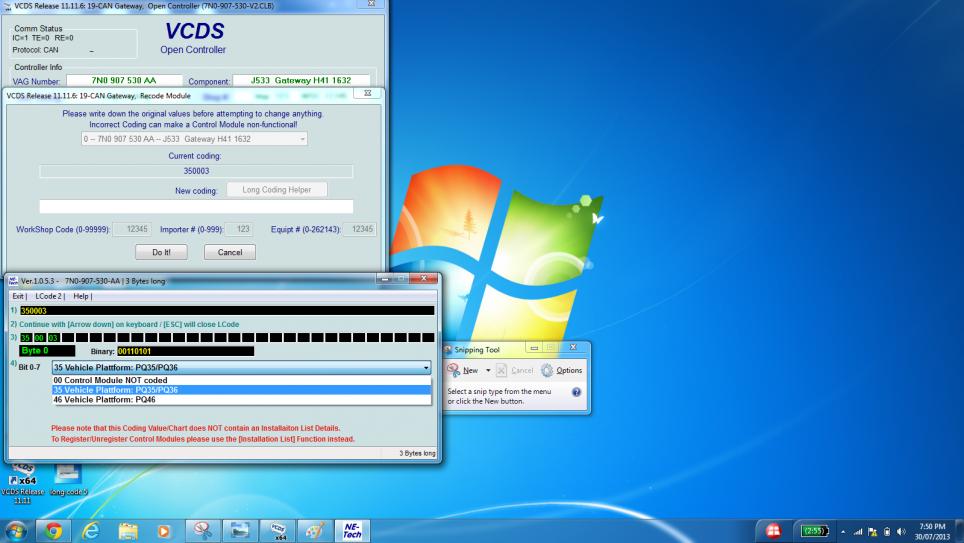Minimize the Snipping Tool window

tap(534, 348)
